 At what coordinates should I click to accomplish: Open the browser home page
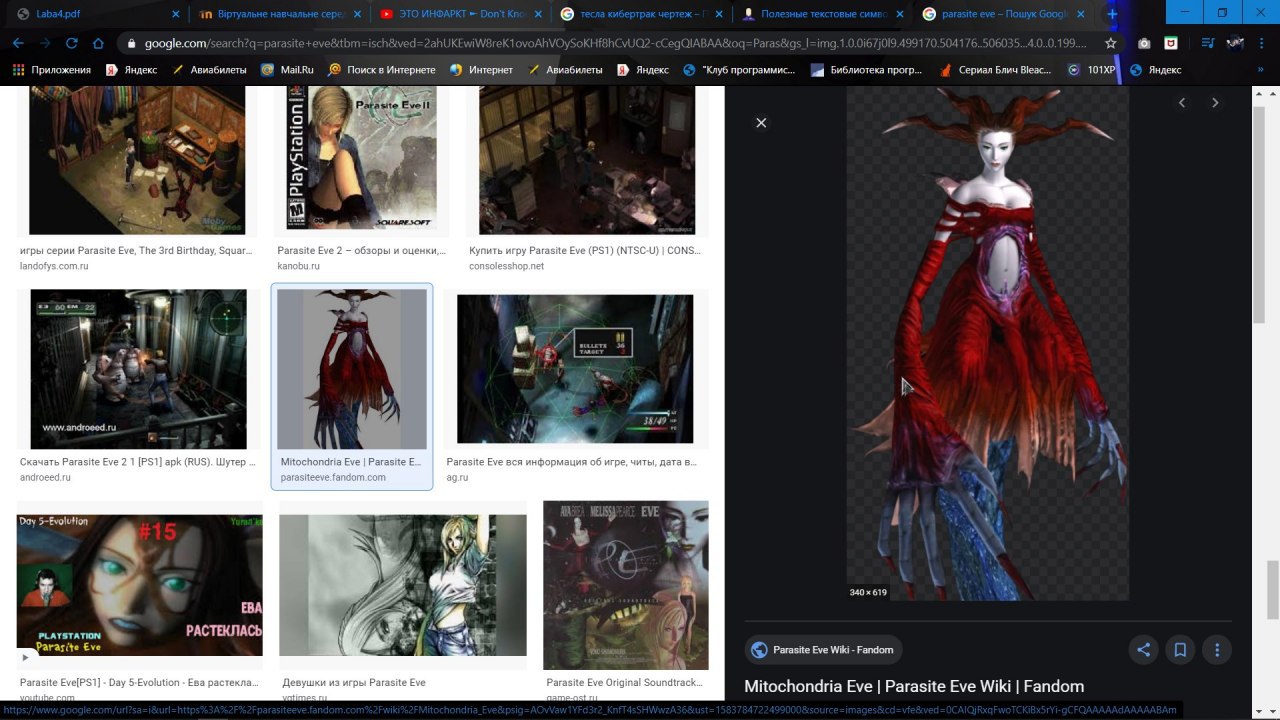click(x=98, y=43)
